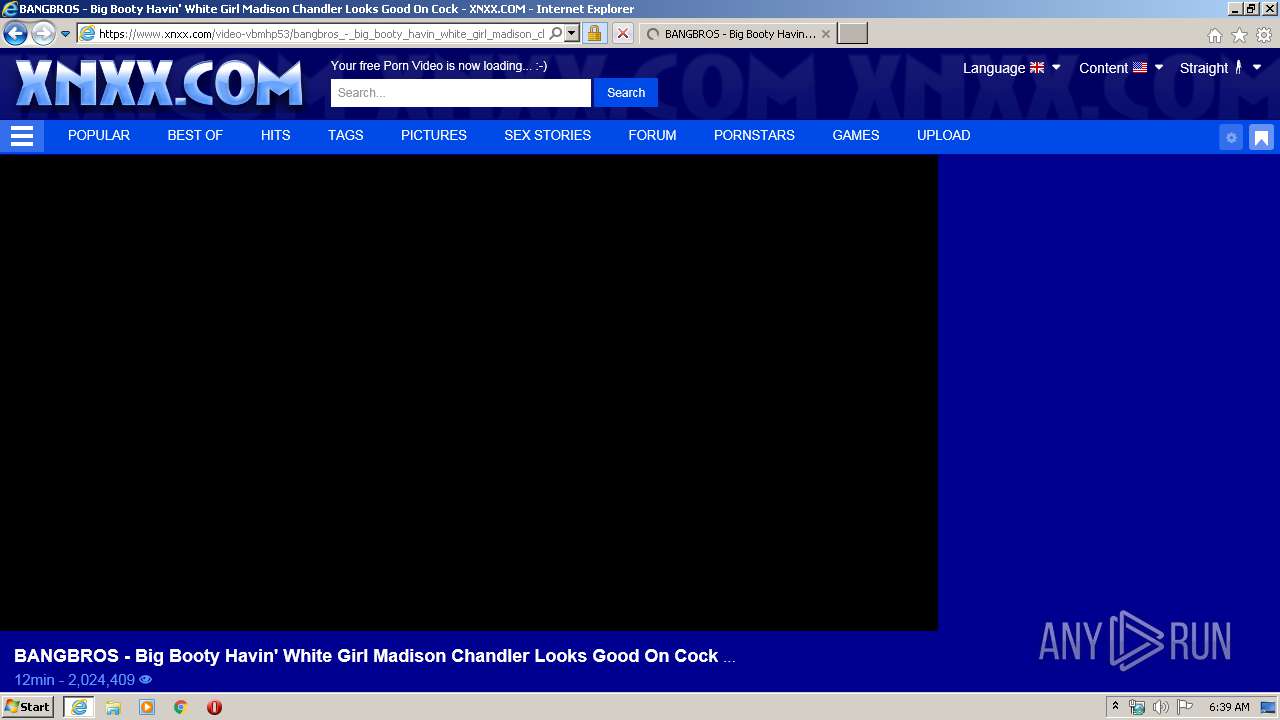Viewport: 1280px width, 720px height.
Task: Go to the GAMES section link
Action: [856, 136]
